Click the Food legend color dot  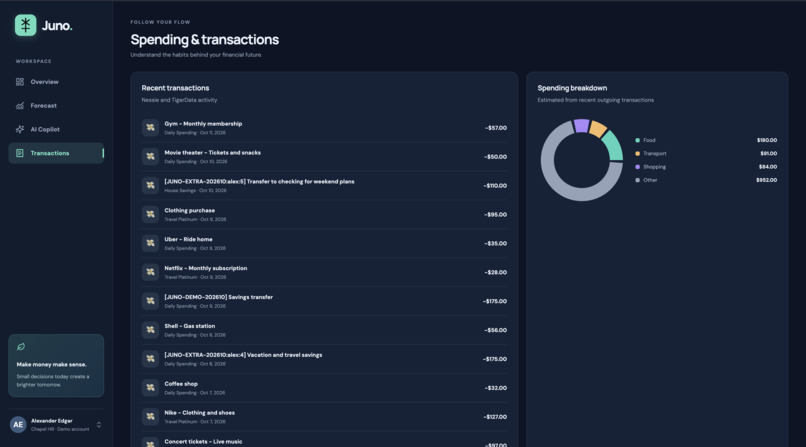[x=637, y=140]
